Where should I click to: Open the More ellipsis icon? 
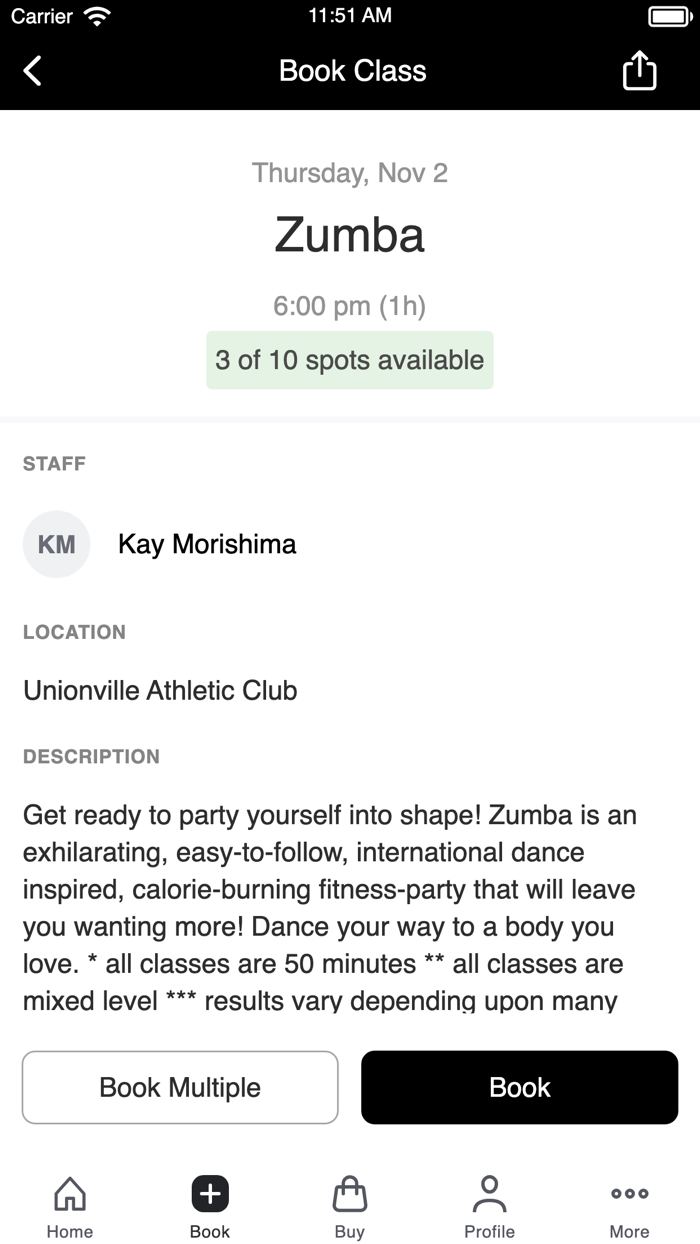[x=629, y=1193]
